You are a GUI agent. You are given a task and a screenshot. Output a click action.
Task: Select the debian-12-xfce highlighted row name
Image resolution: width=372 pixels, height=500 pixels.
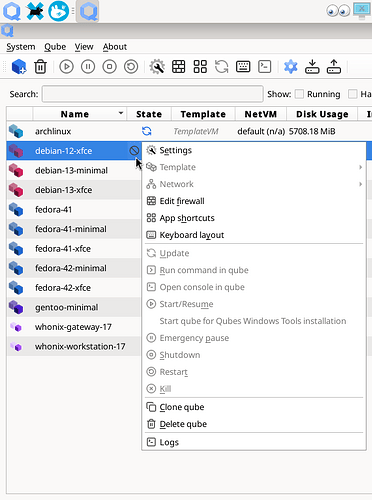[x=64, y=151]
